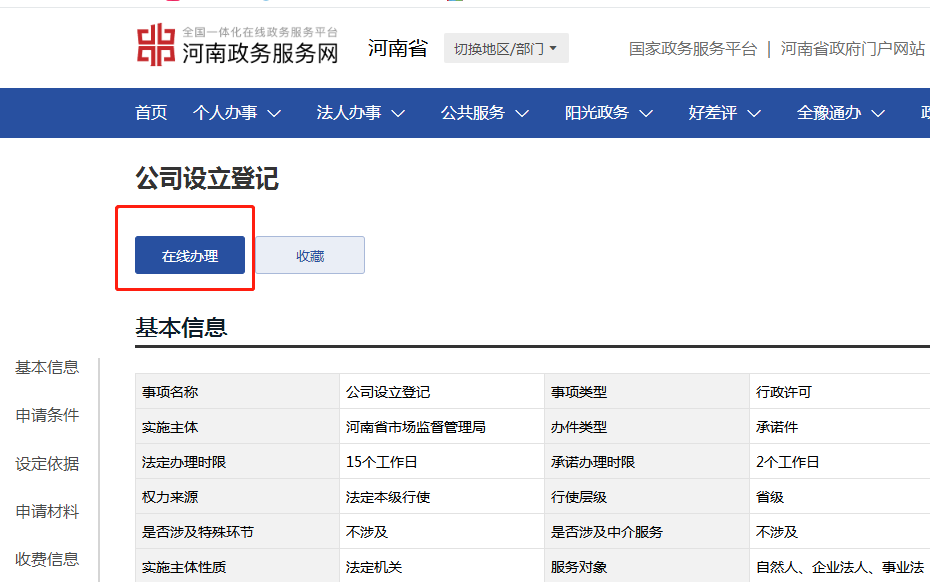Select the 是否涉及特殊环节 label cell
The width and height of the screenshot is (930, 582).
click(x=237, y=532)
